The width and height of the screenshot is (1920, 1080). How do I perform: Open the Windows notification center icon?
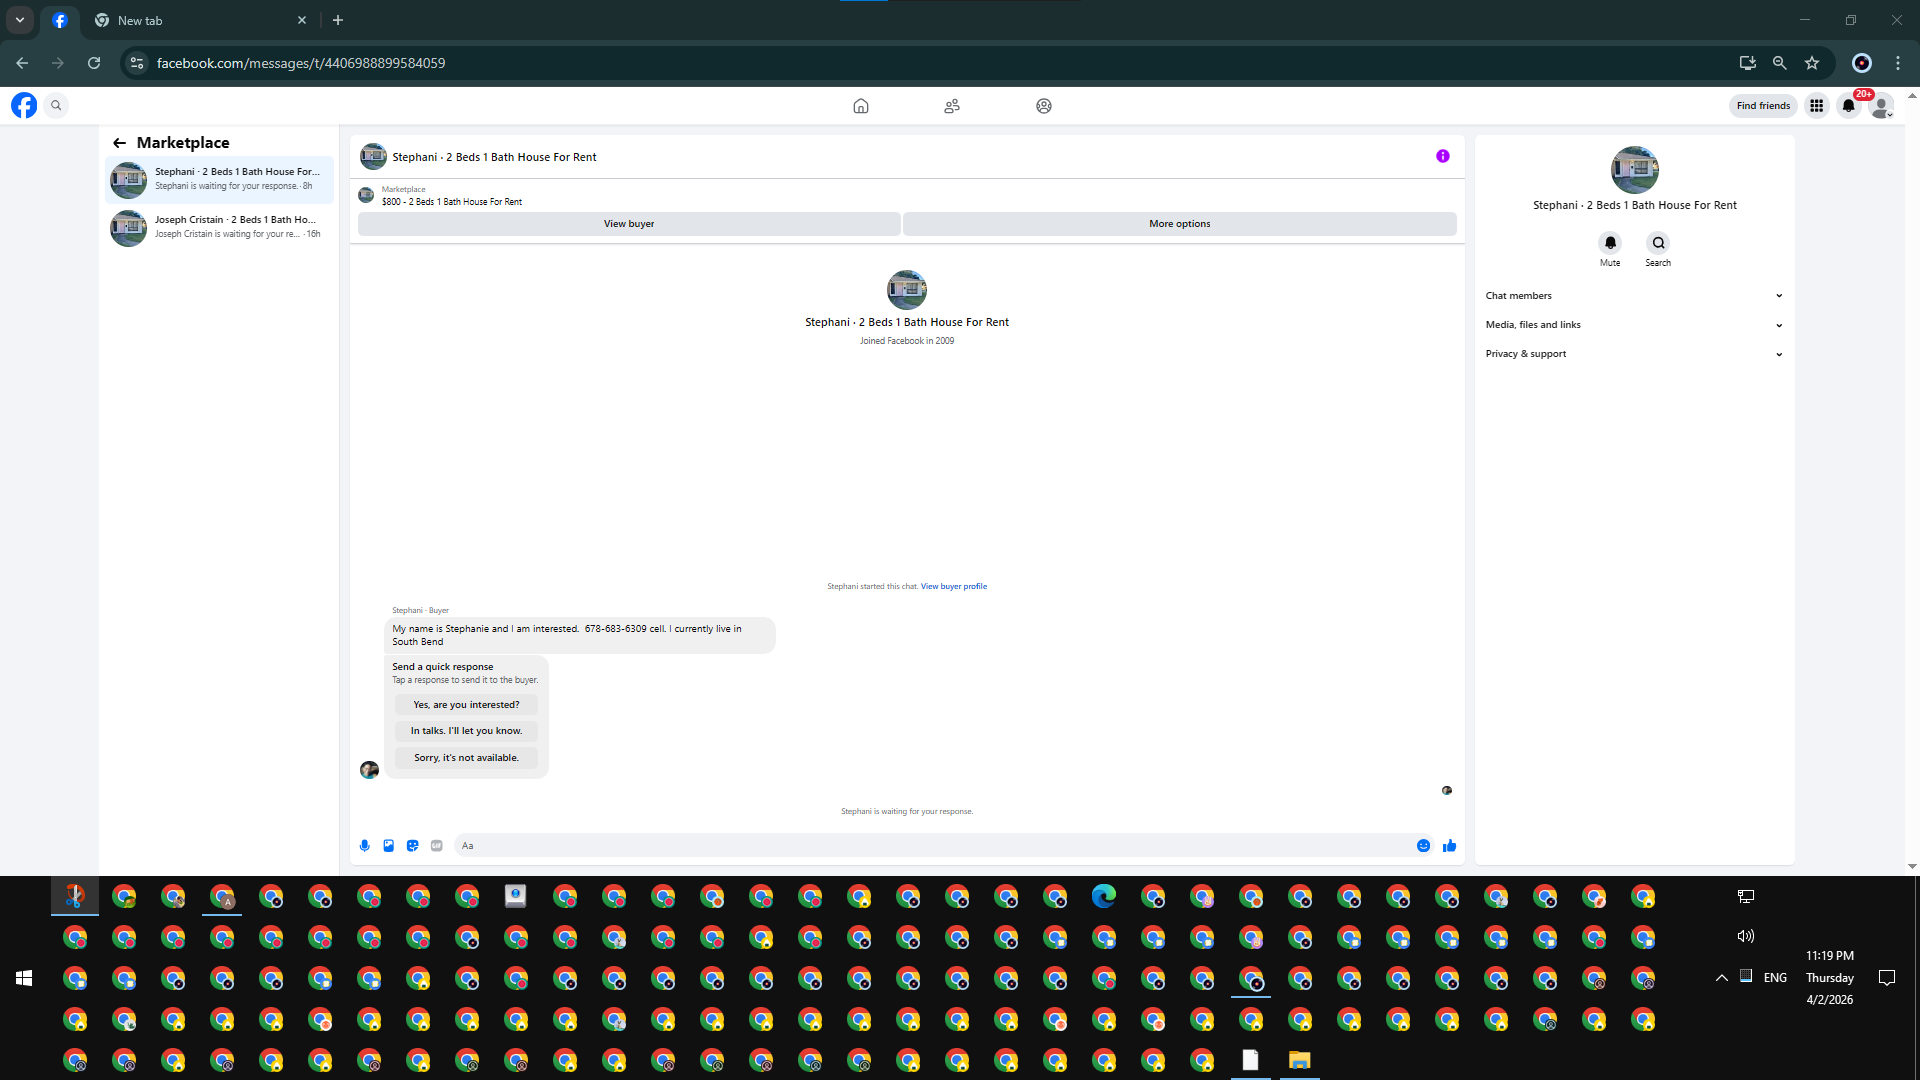[x=1887, y=978]
